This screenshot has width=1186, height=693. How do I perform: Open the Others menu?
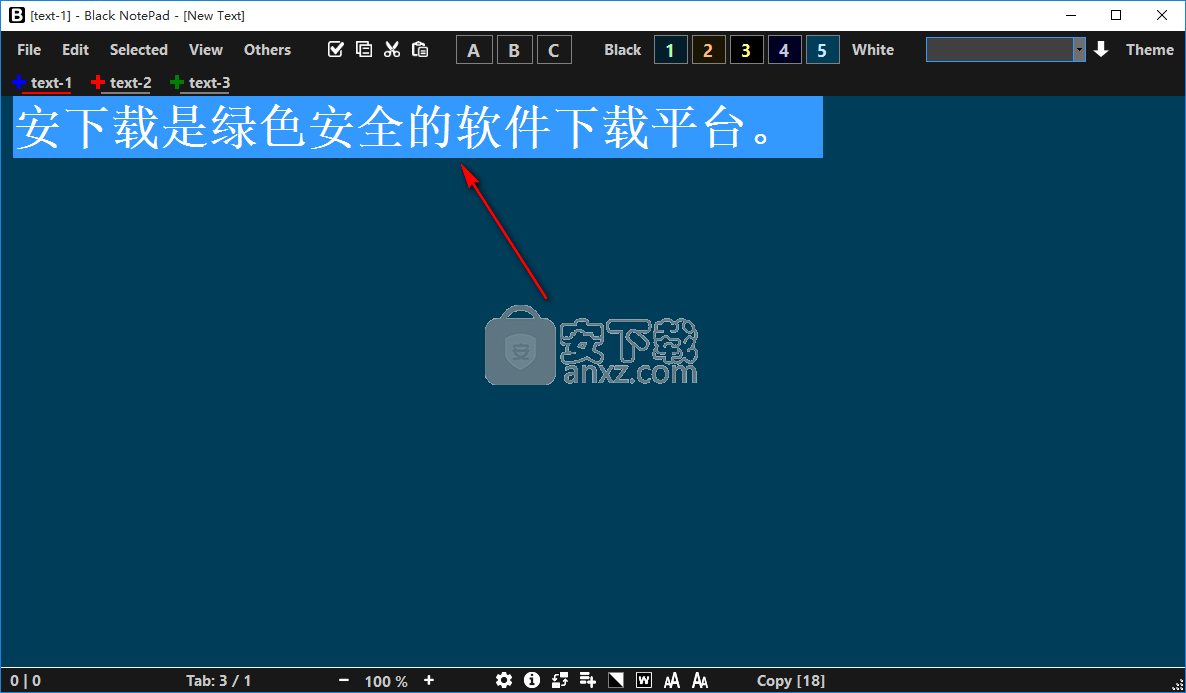267,50
